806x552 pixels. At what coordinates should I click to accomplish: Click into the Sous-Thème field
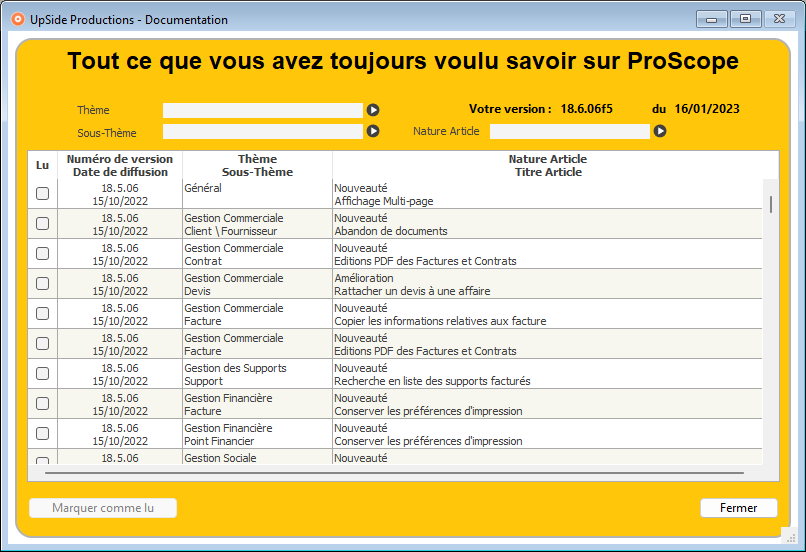tap(263, 132)
